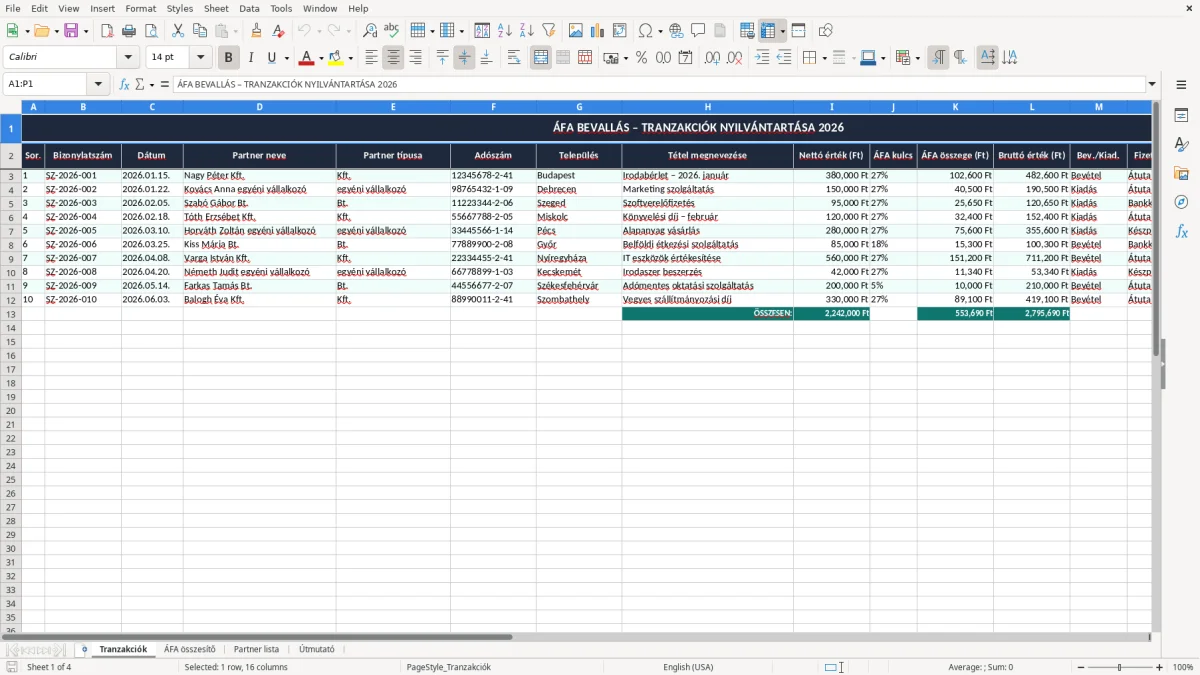Expand the Name Box dropdown
The image size is (1200, 675).
pos(98,84)
